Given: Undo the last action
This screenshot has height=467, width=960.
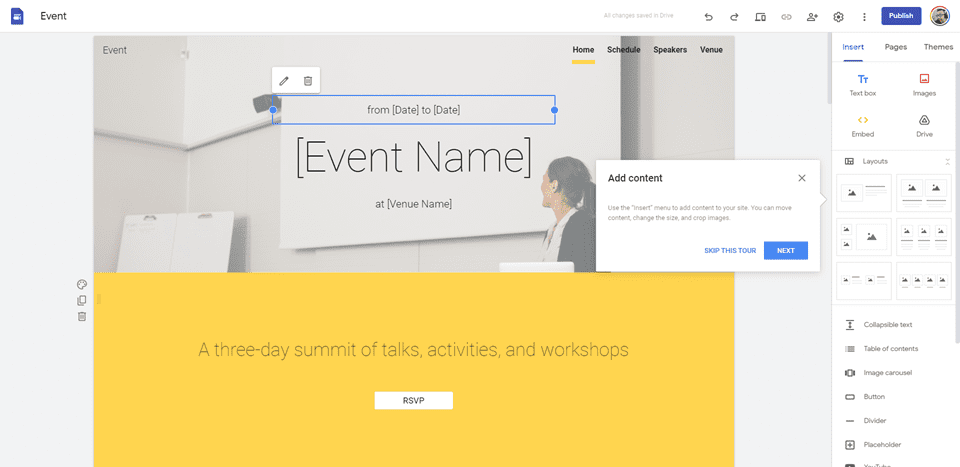Looking at the screenshot, I should (709, 17).
